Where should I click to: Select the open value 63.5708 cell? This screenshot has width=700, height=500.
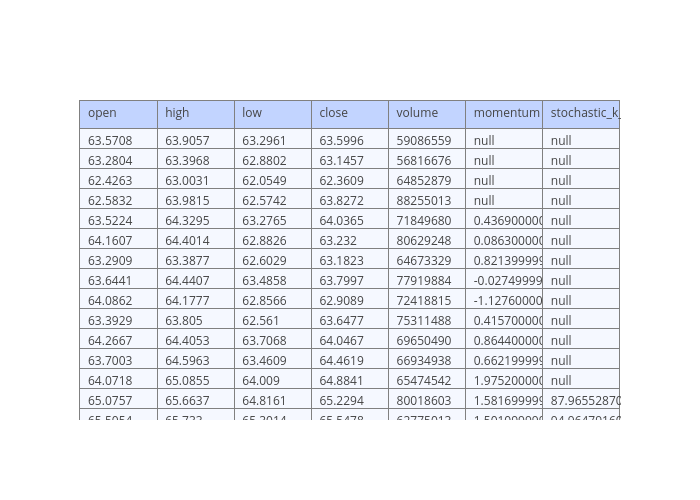pyautogui.click(x=118, y=141)
